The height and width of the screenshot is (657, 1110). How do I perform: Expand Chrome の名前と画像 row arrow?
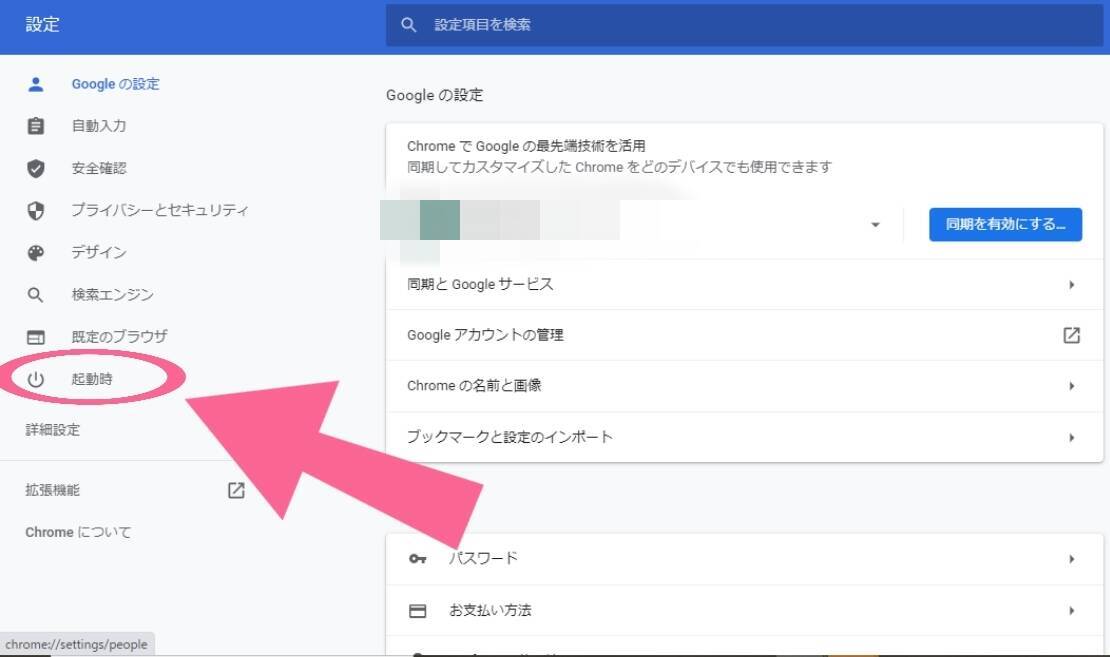(x=1071, y=386)
